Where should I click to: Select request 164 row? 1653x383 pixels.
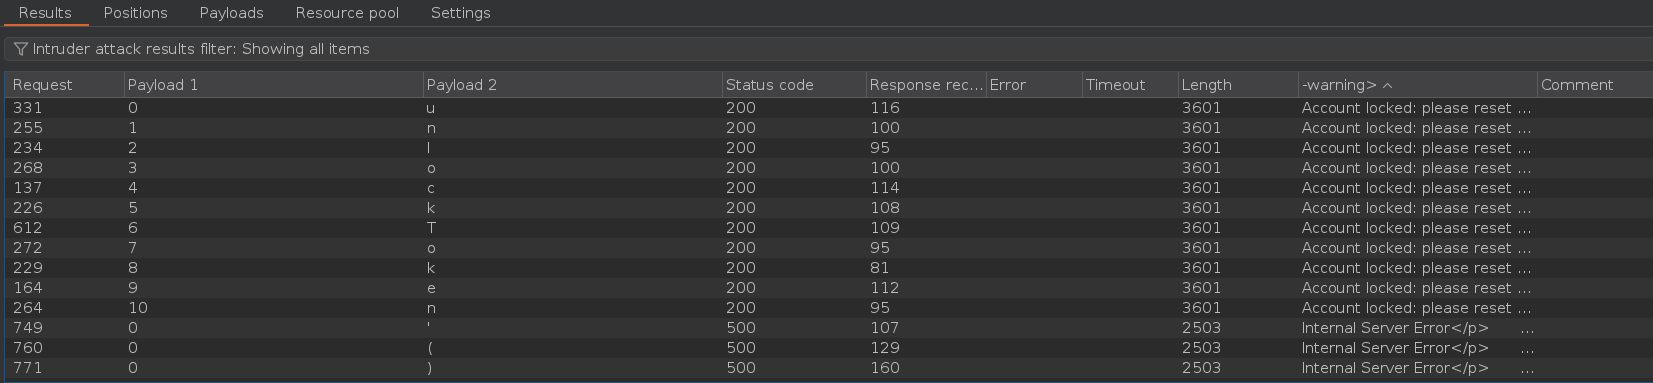click(828, 288)
